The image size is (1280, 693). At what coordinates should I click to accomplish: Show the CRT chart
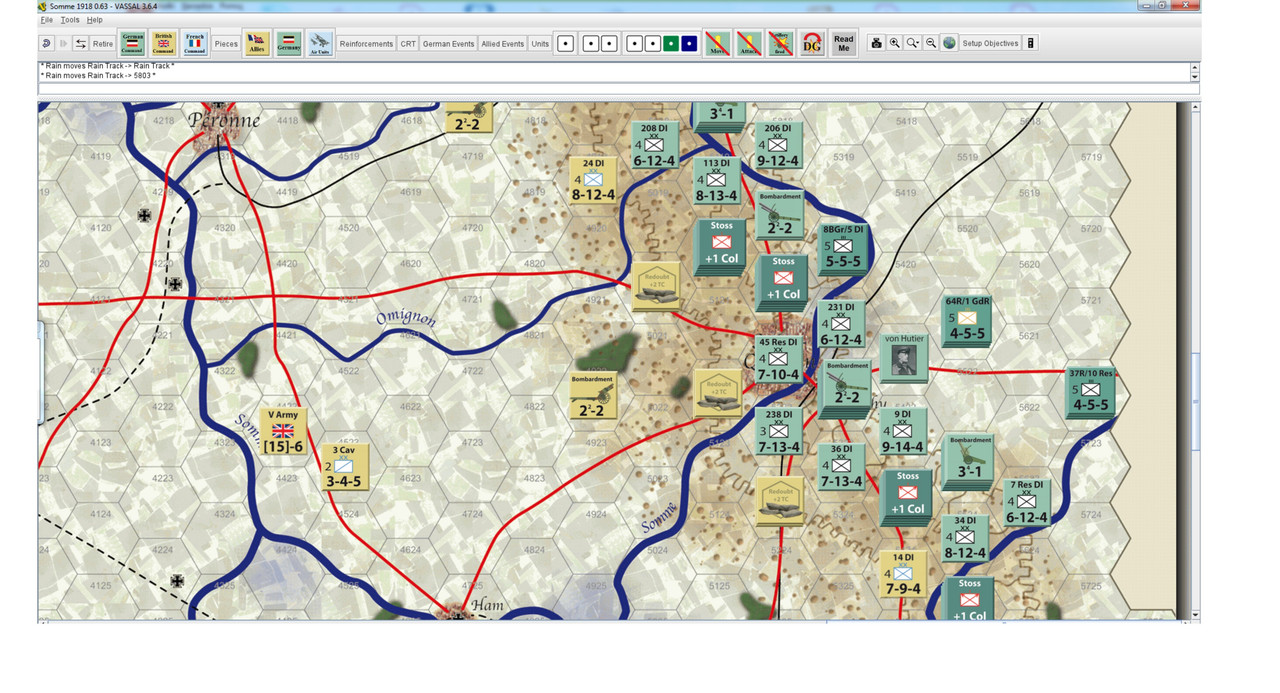[x=408, y=43]
